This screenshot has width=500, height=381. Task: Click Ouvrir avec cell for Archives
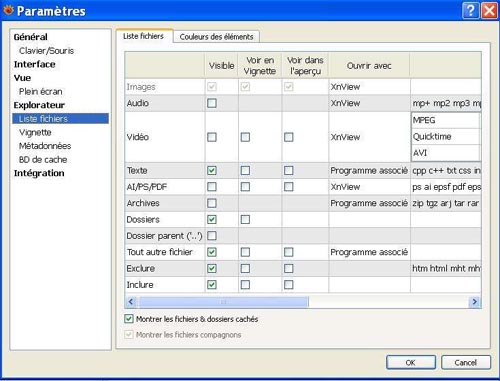click(369, 203)
